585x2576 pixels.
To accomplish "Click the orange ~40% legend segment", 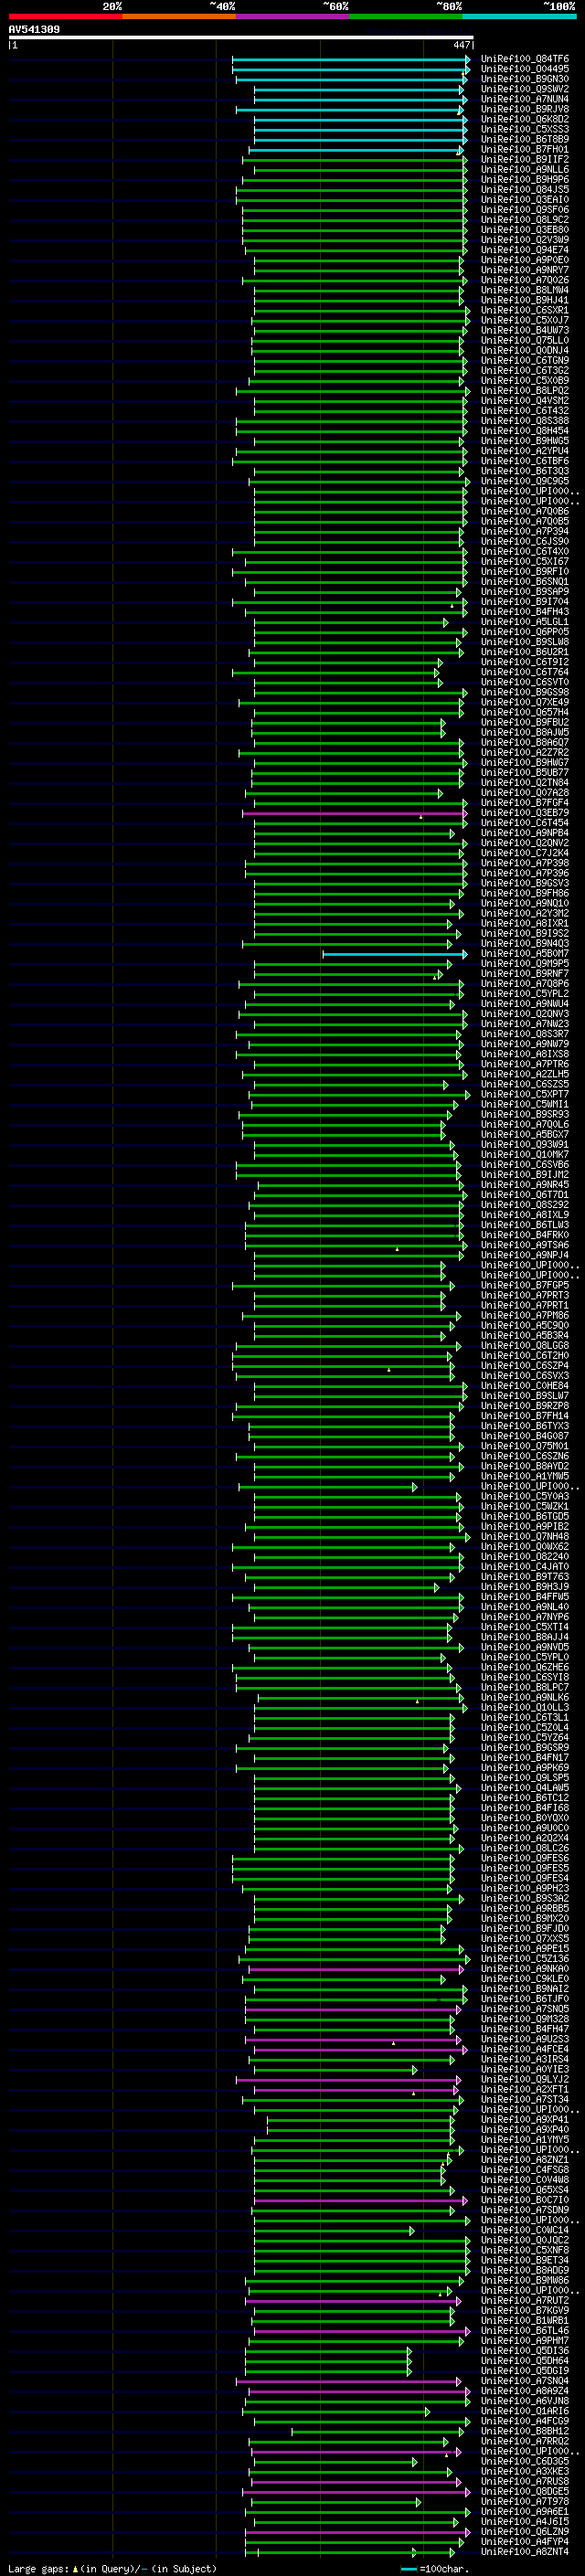I will [179, 16].
